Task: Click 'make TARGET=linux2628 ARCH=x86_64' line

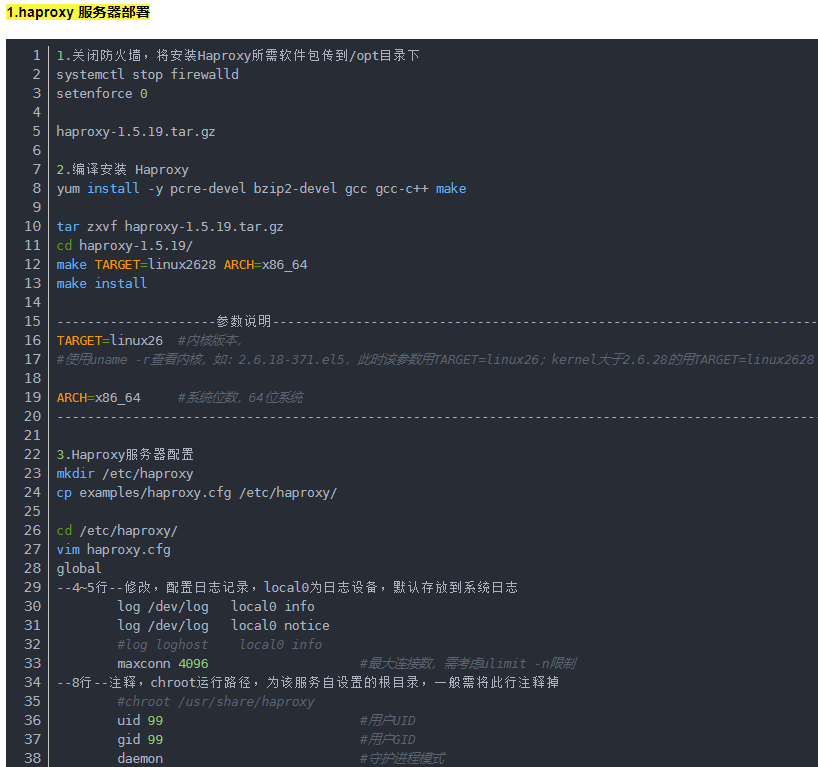Action: (x=182, y=265)
